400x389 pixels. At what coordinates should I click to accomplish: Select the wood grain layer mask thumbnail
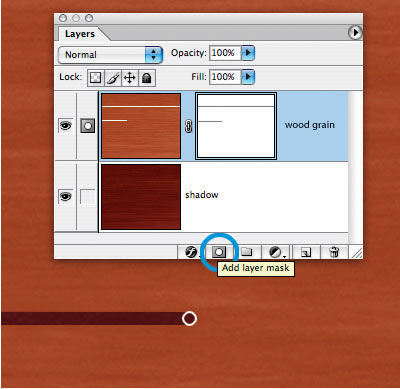236,126
